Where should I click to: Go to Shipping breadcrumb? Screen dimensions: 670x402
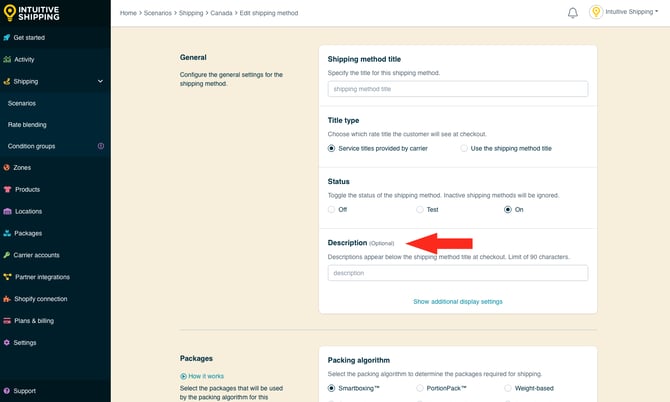pyautogui.click(x=191, y=13)
